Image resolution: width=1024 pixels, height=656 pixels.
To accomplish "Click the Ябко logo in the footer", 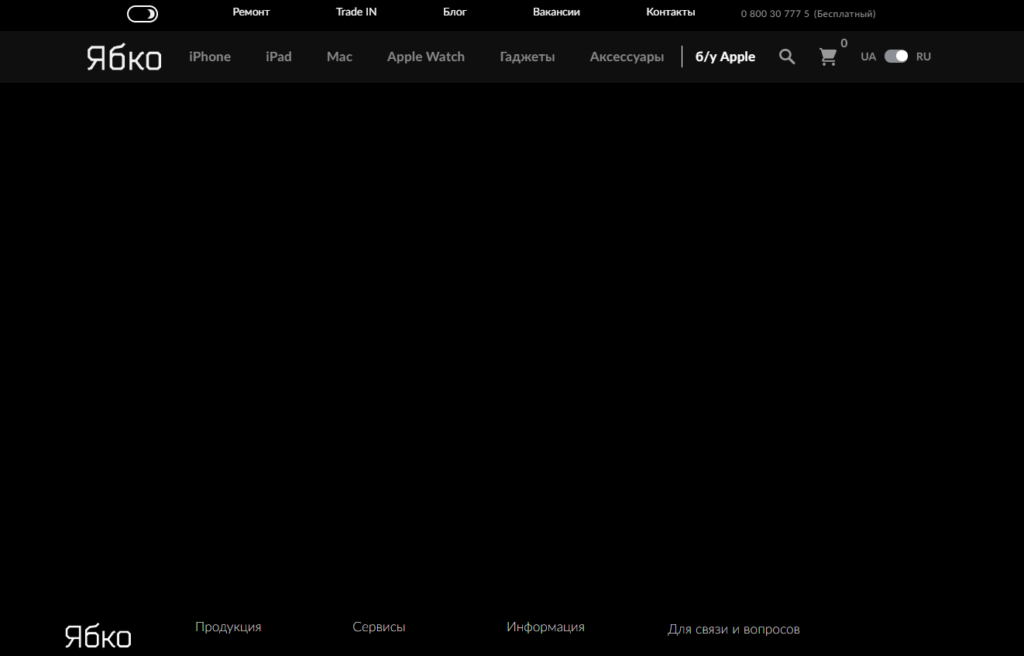I will click(98, 636).
